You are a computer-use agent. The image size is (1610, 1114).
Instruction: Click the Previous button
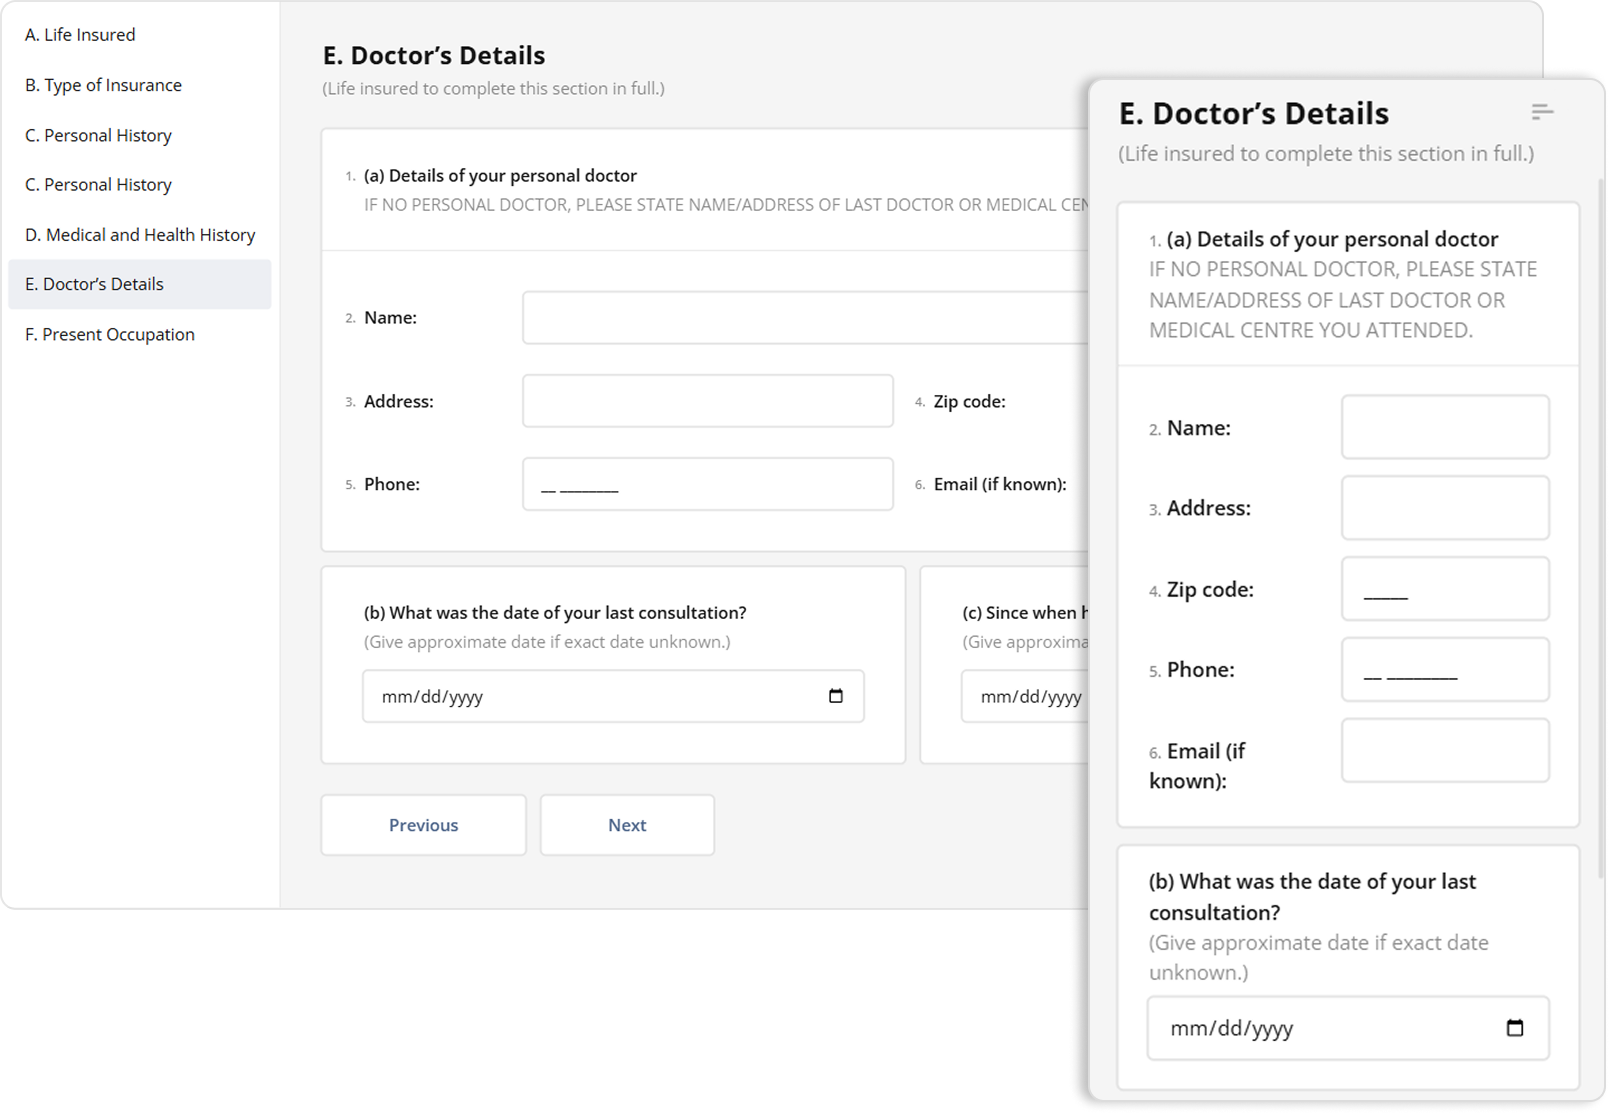[423, 824]
